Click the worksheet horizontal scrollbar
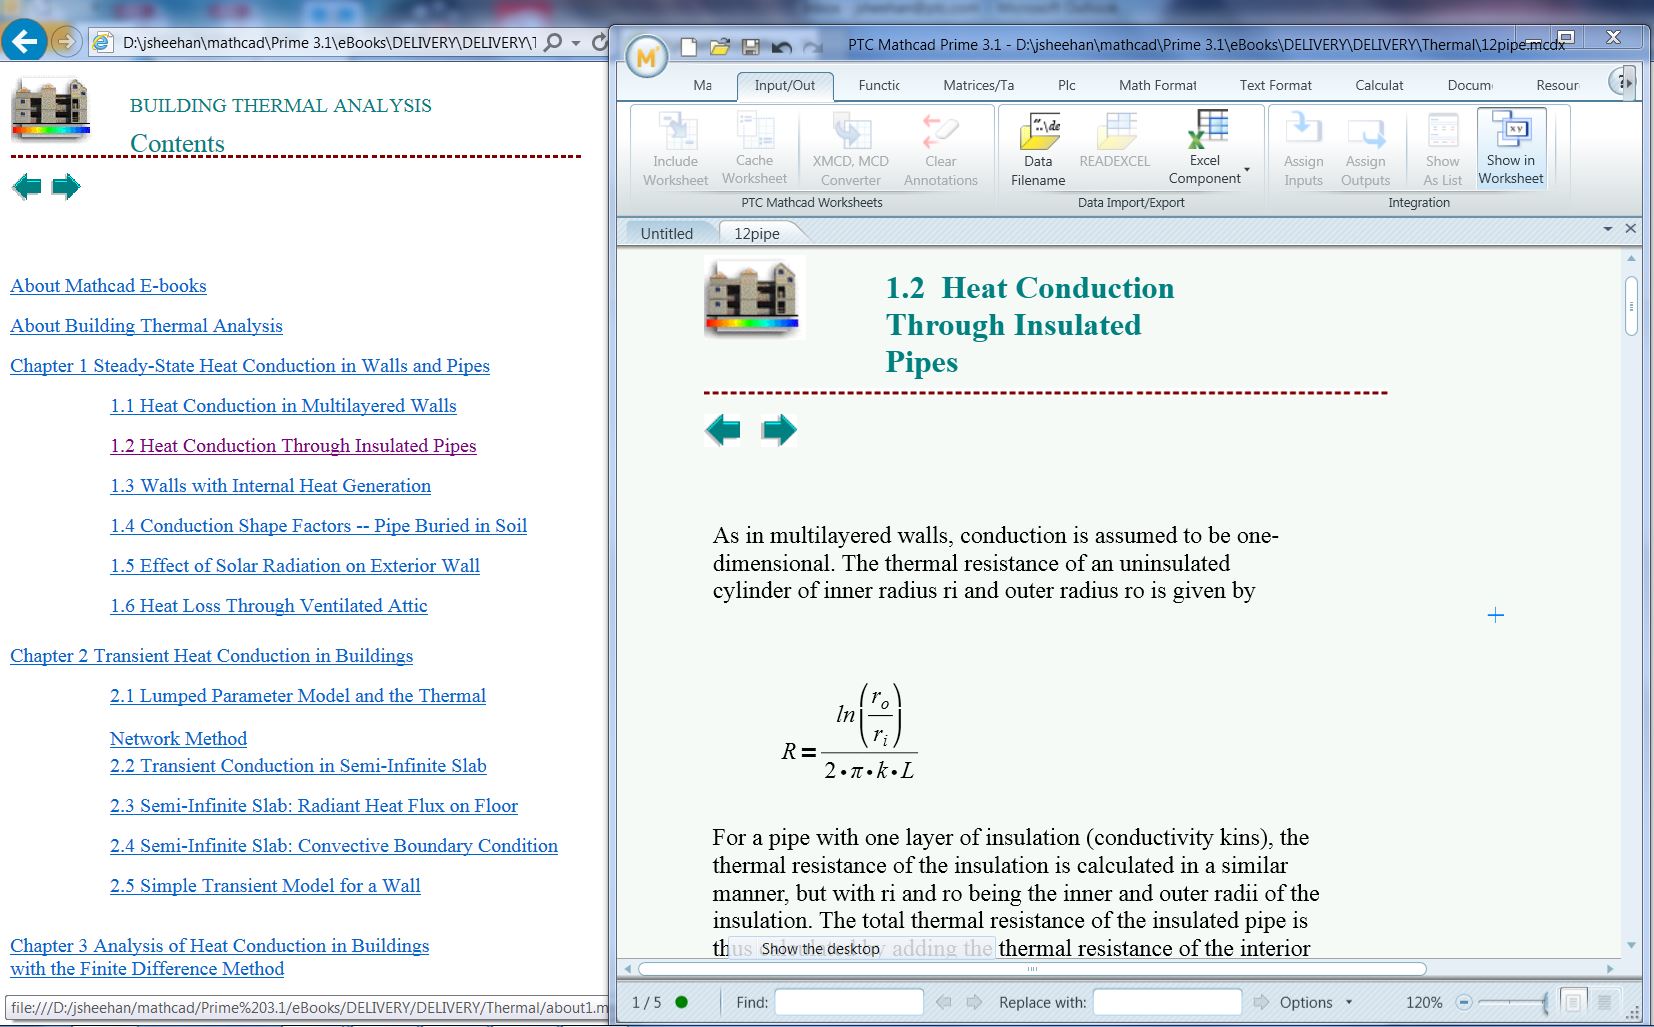The width and height of the screenshot is (1654, 1027). pos(1032,968)
